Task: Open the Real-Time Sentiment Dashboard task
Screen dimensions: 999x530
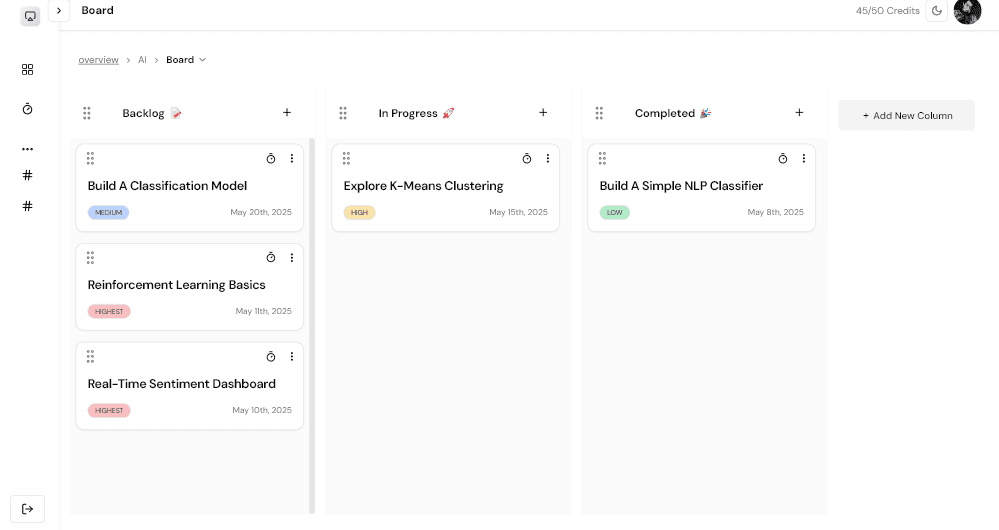Action: point(182,384)
